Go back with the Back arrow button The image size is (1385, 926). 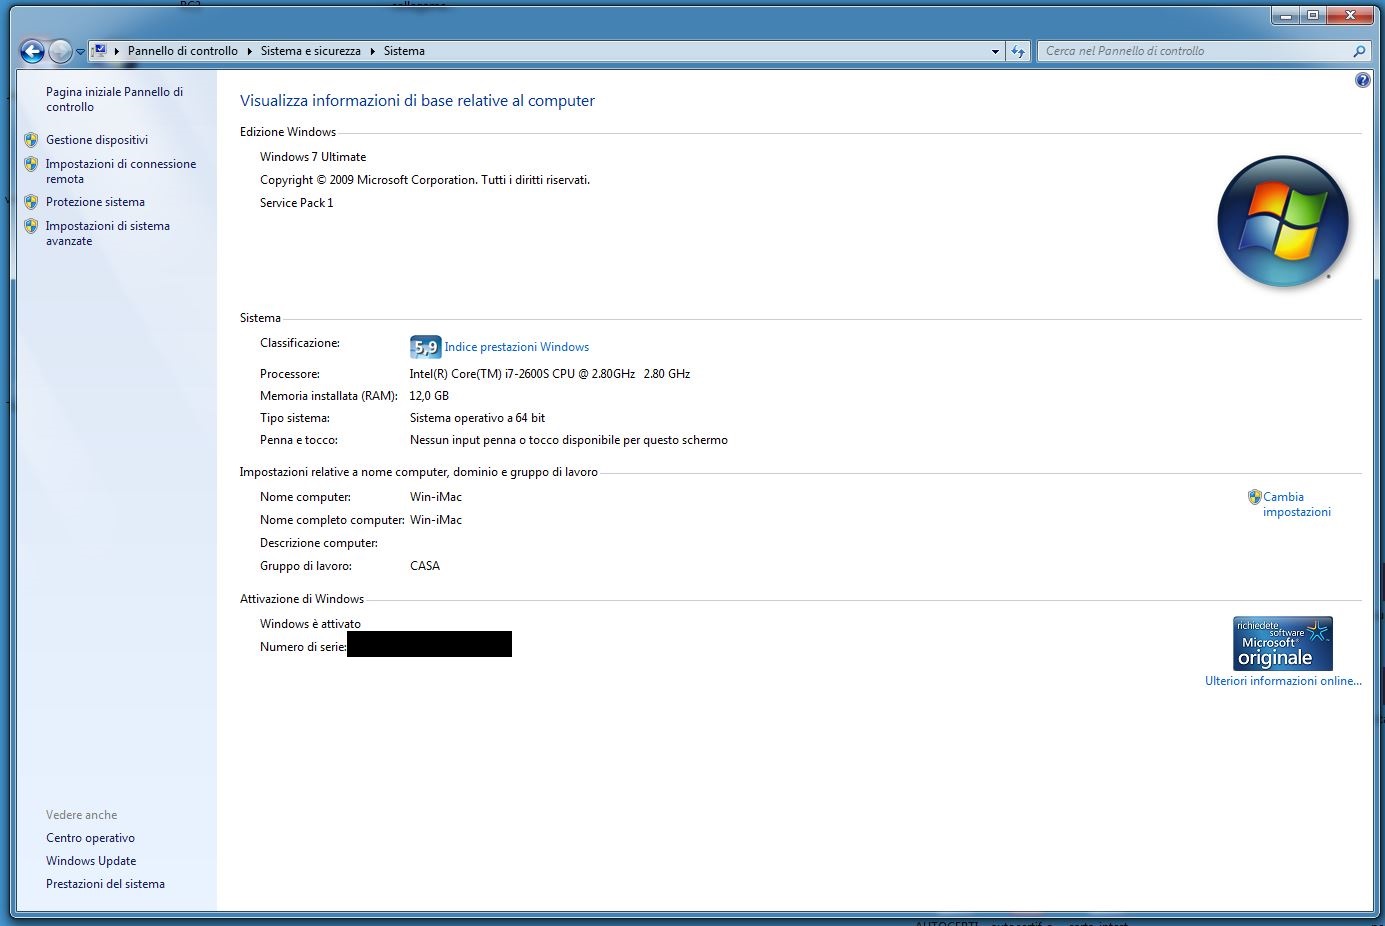click(x=32, y=51)
